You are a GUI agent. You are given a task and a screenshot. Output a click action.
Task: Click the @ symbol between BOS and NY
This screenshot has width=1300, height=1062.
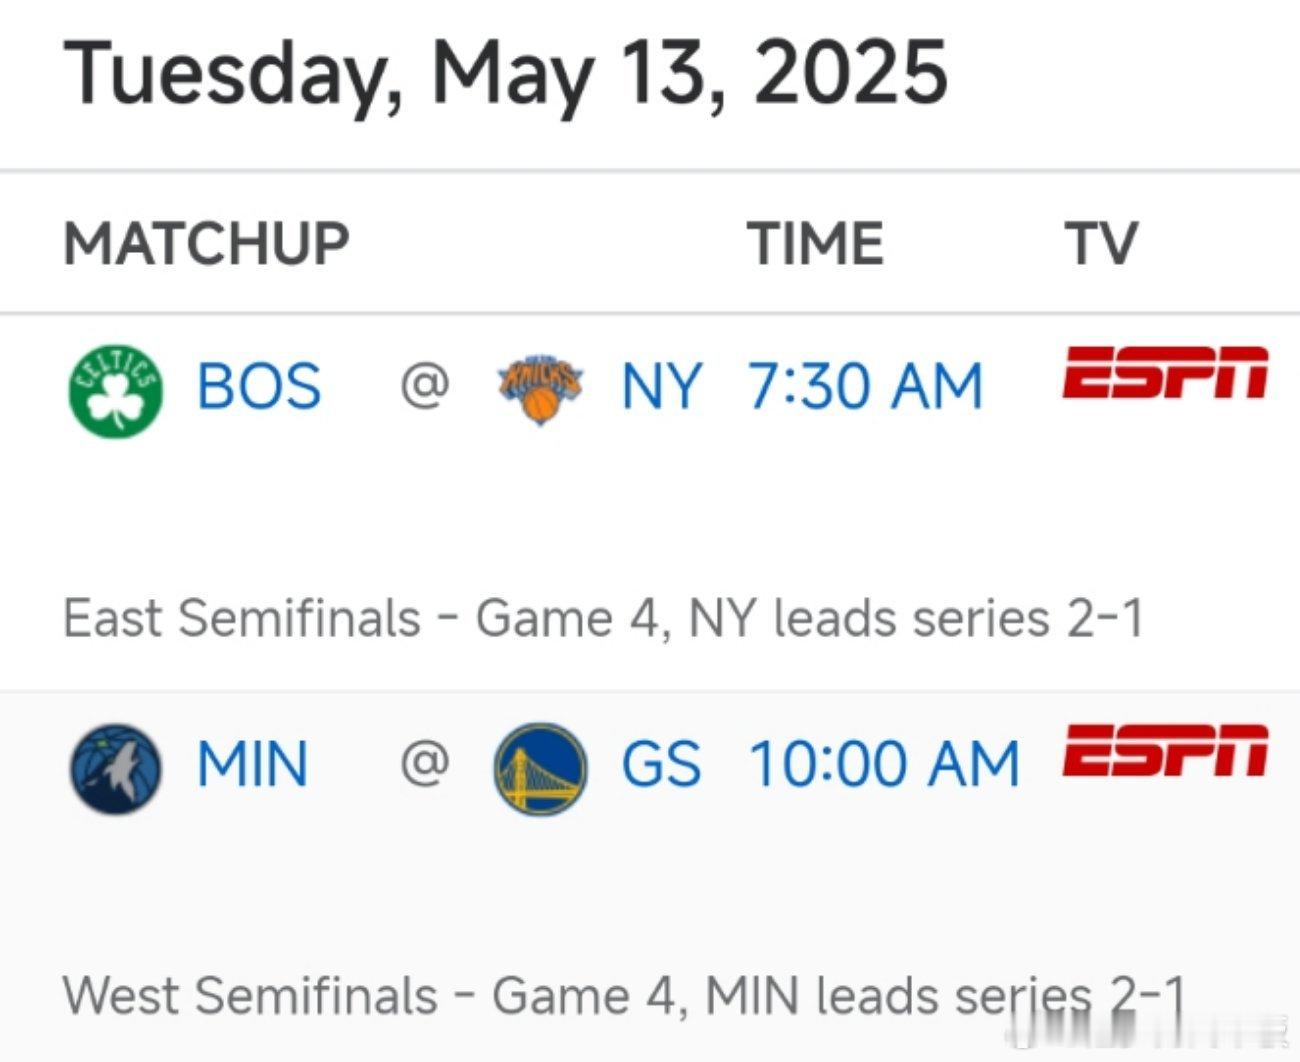424,386
